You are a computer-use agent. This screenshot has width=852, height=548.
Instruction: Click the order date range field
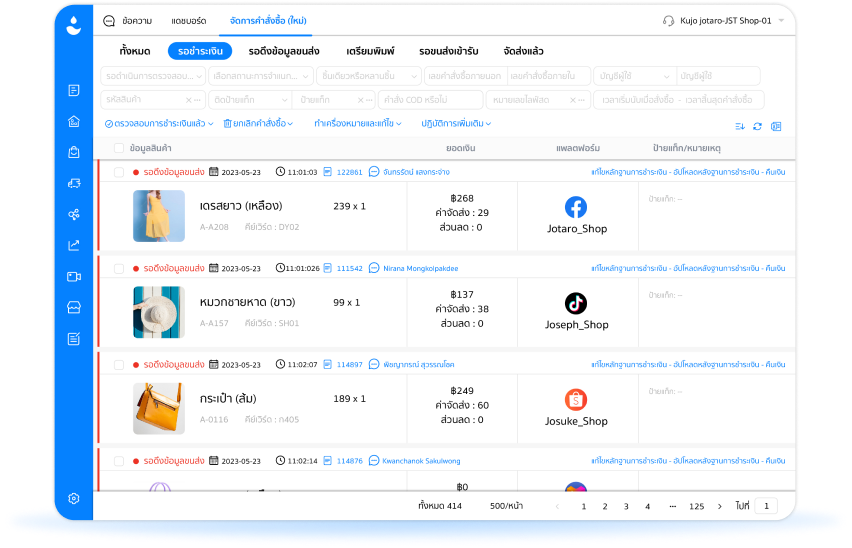pyautogui.click(x=679, y=100)
